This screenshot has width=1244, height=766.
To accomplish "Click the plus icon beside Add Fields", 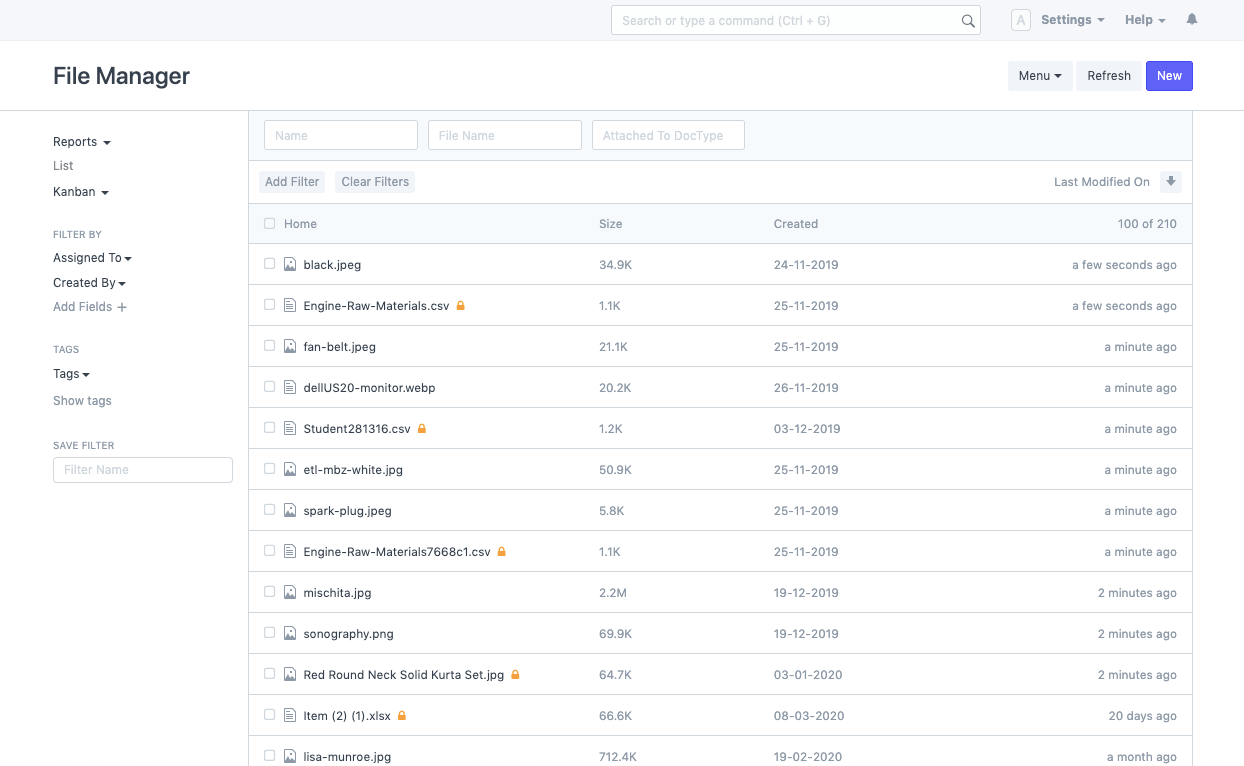I will tap(122, 308).
